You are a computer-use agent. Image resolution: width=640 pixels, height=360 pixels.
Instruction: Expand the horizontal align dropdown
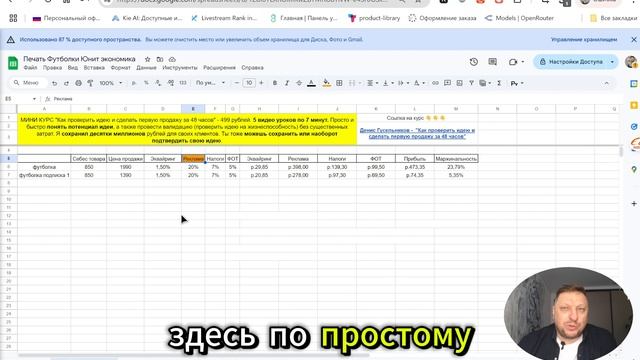377,83
